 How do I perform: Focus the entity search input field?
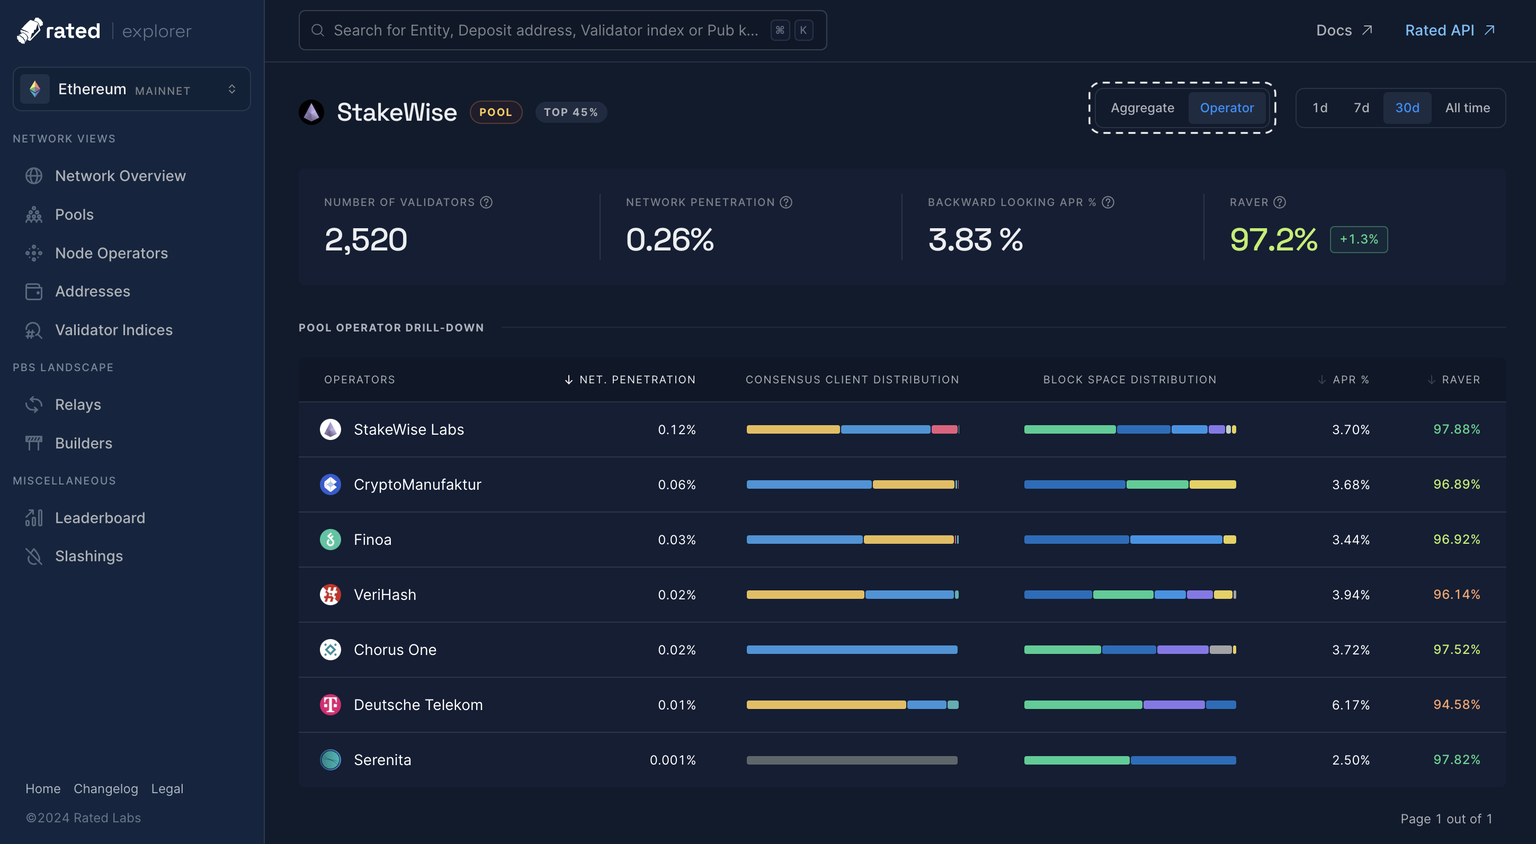563,30
